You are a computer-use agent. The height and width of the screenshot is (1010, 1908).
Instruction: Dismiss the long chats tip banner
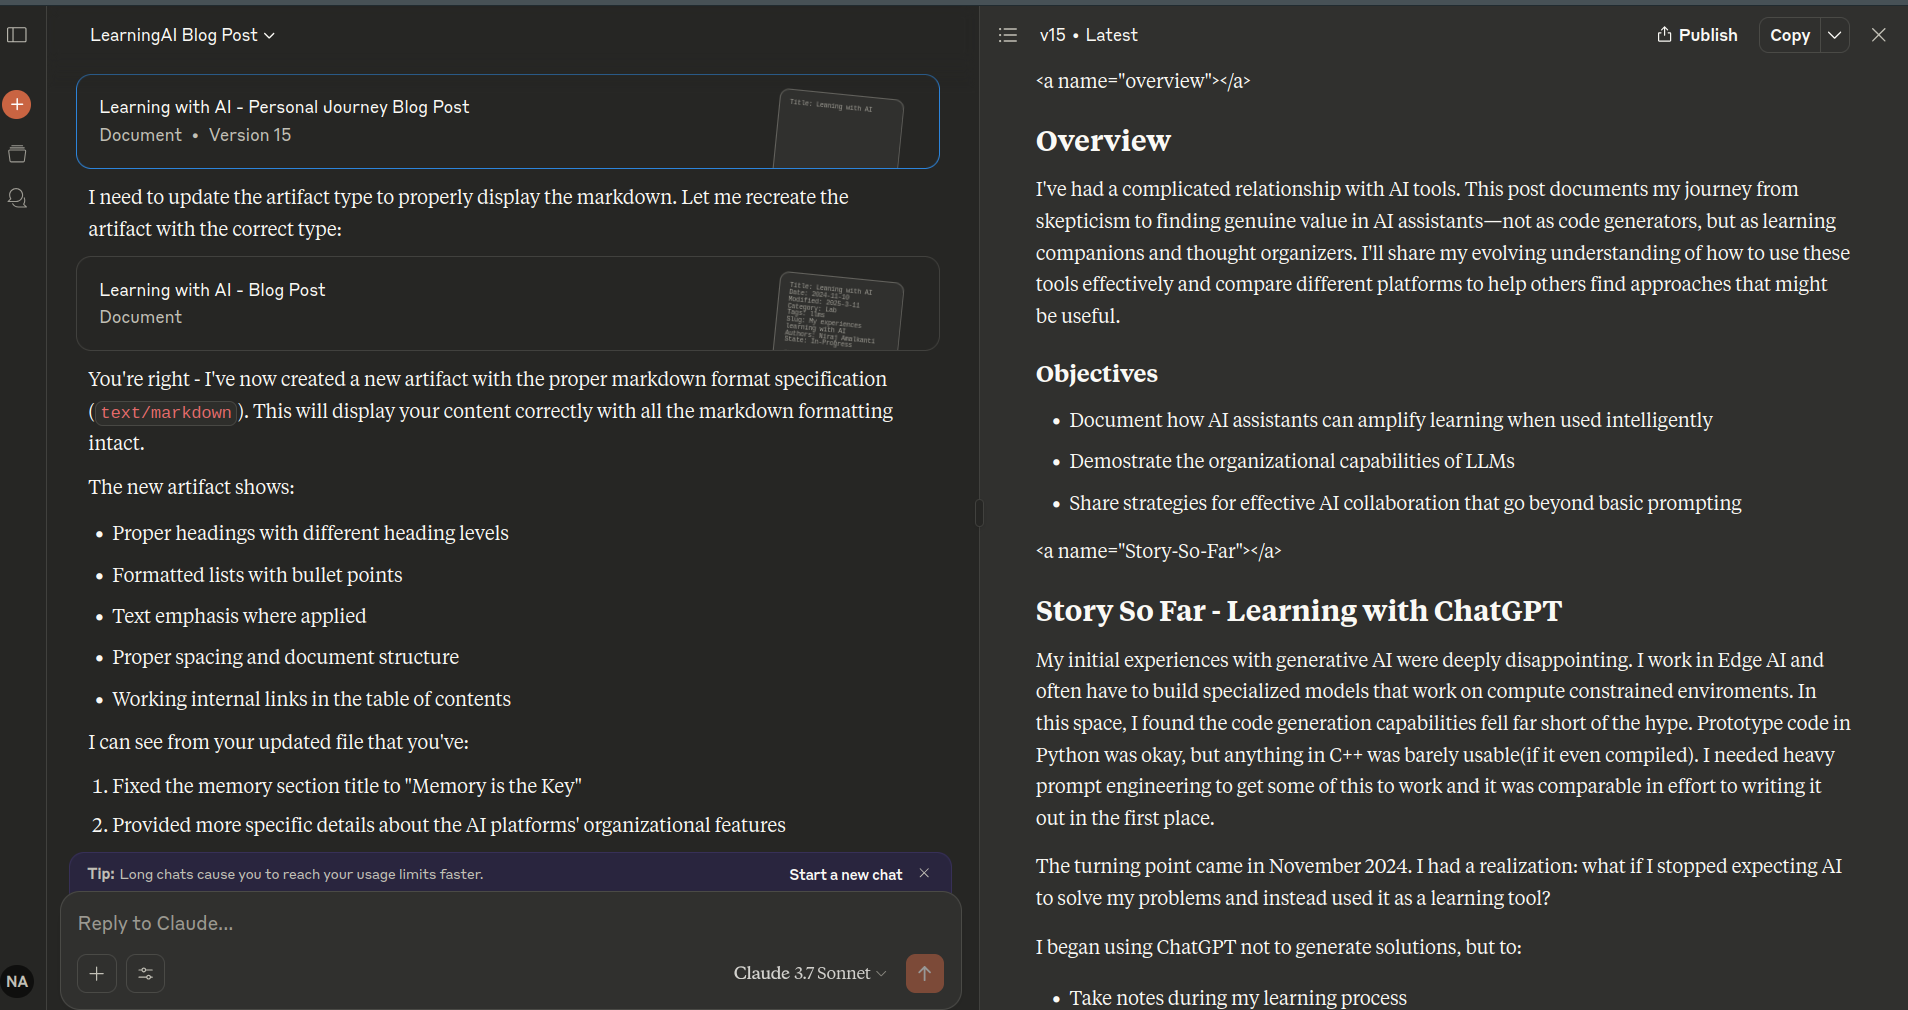[924, 873]
